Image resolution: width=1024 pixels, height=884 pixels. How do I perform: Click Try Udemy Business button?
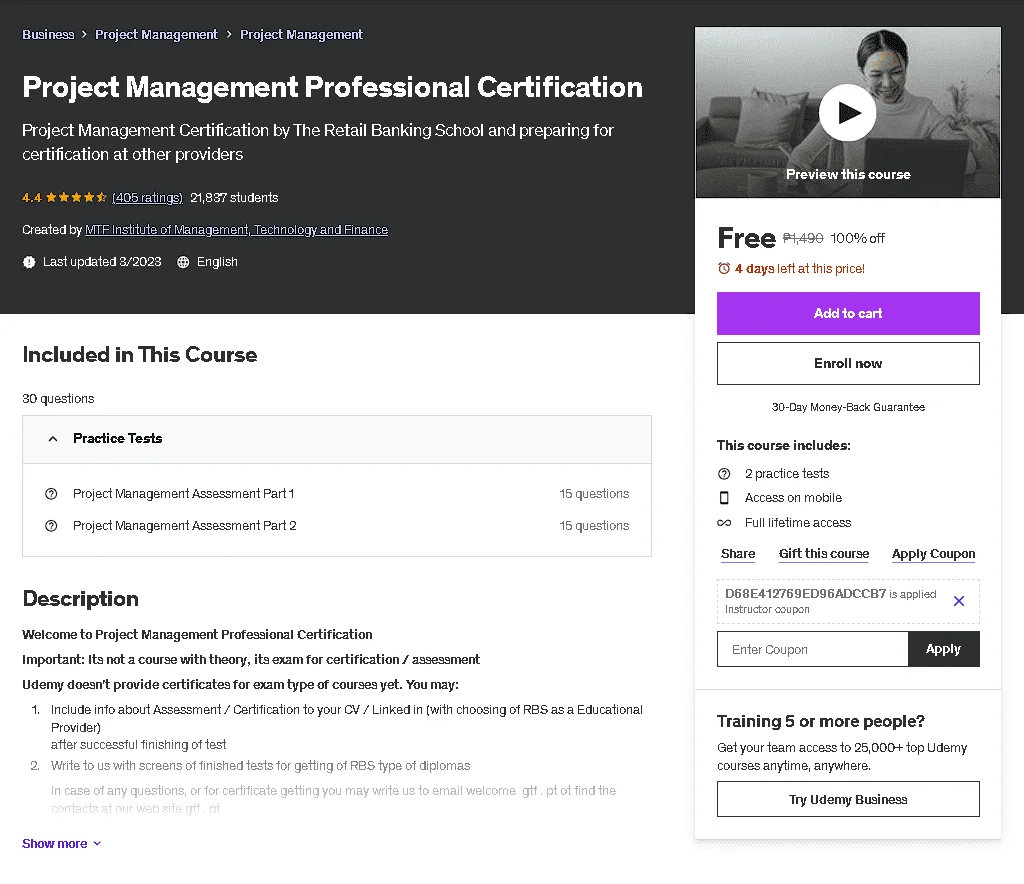tap(848, 799)
